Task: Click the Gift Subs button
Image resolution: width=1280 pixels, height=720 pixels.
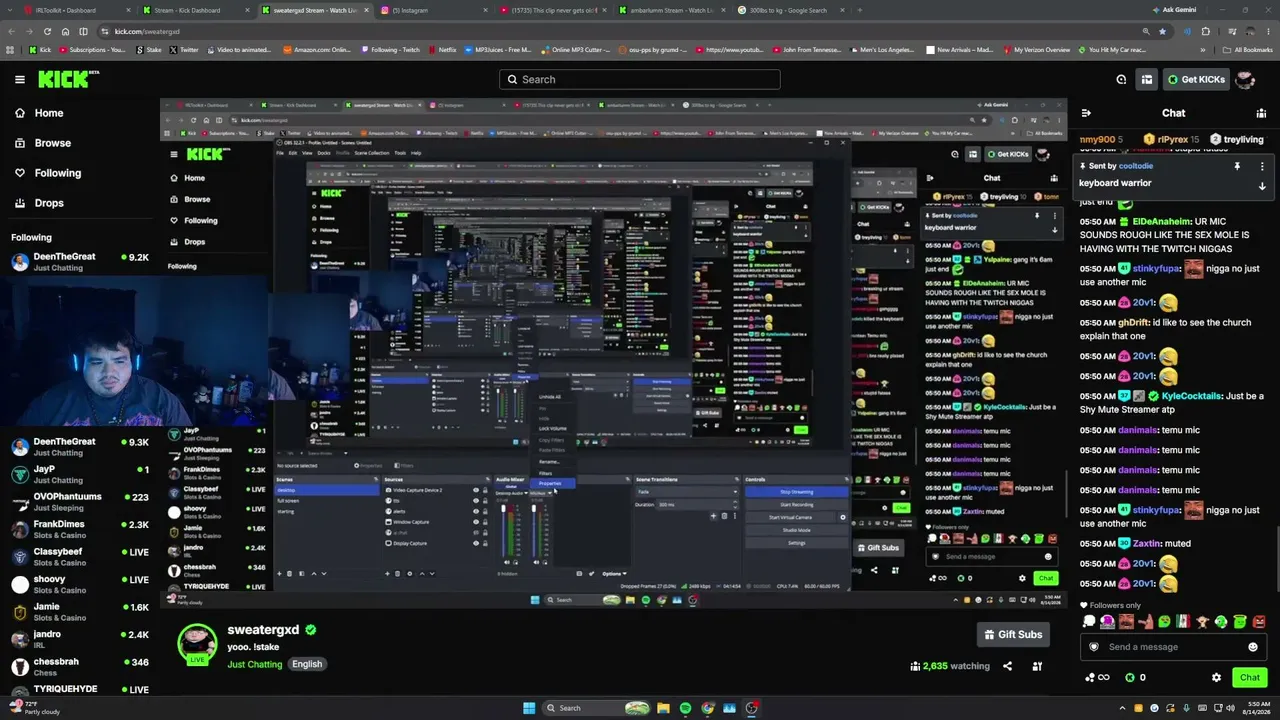Action: (x=1013, y=634)
